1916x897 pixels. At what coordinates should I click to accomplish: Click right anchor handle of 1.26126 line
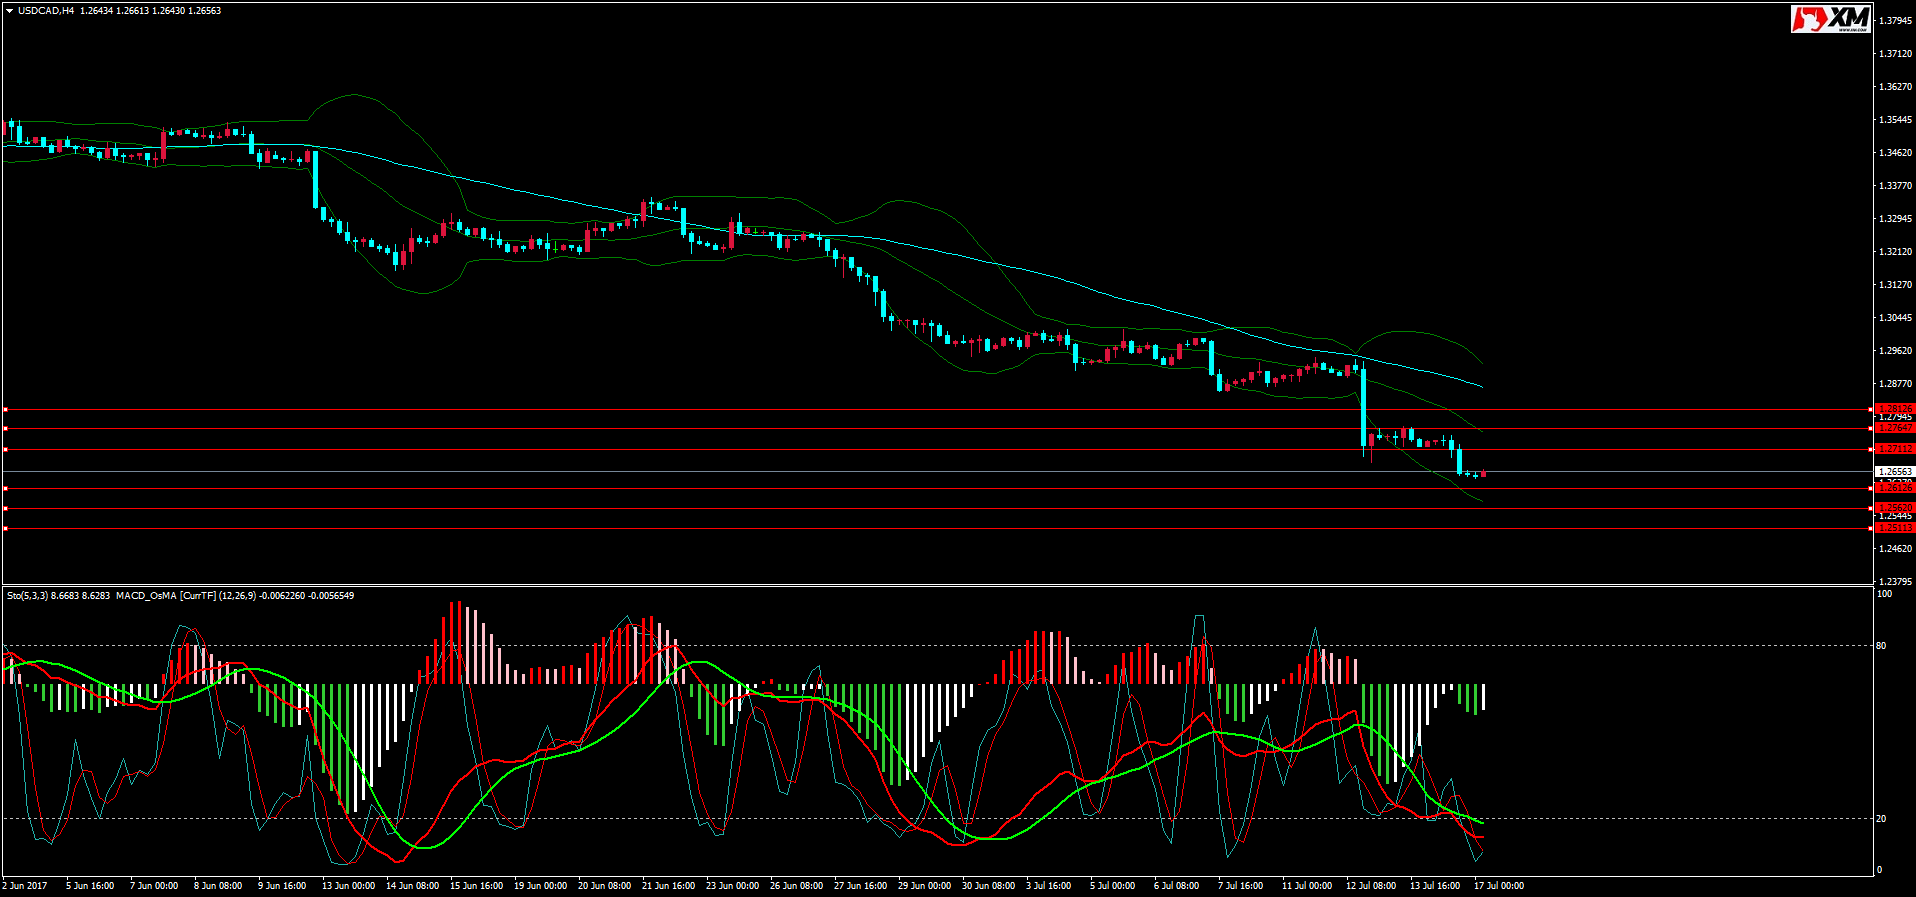click(1871, 488)
